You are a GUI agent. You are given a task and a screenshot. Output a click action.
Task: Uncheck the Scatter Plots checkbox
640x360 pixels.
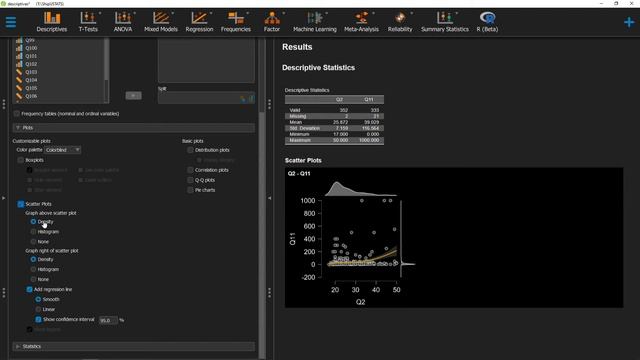tap(21, 204)
